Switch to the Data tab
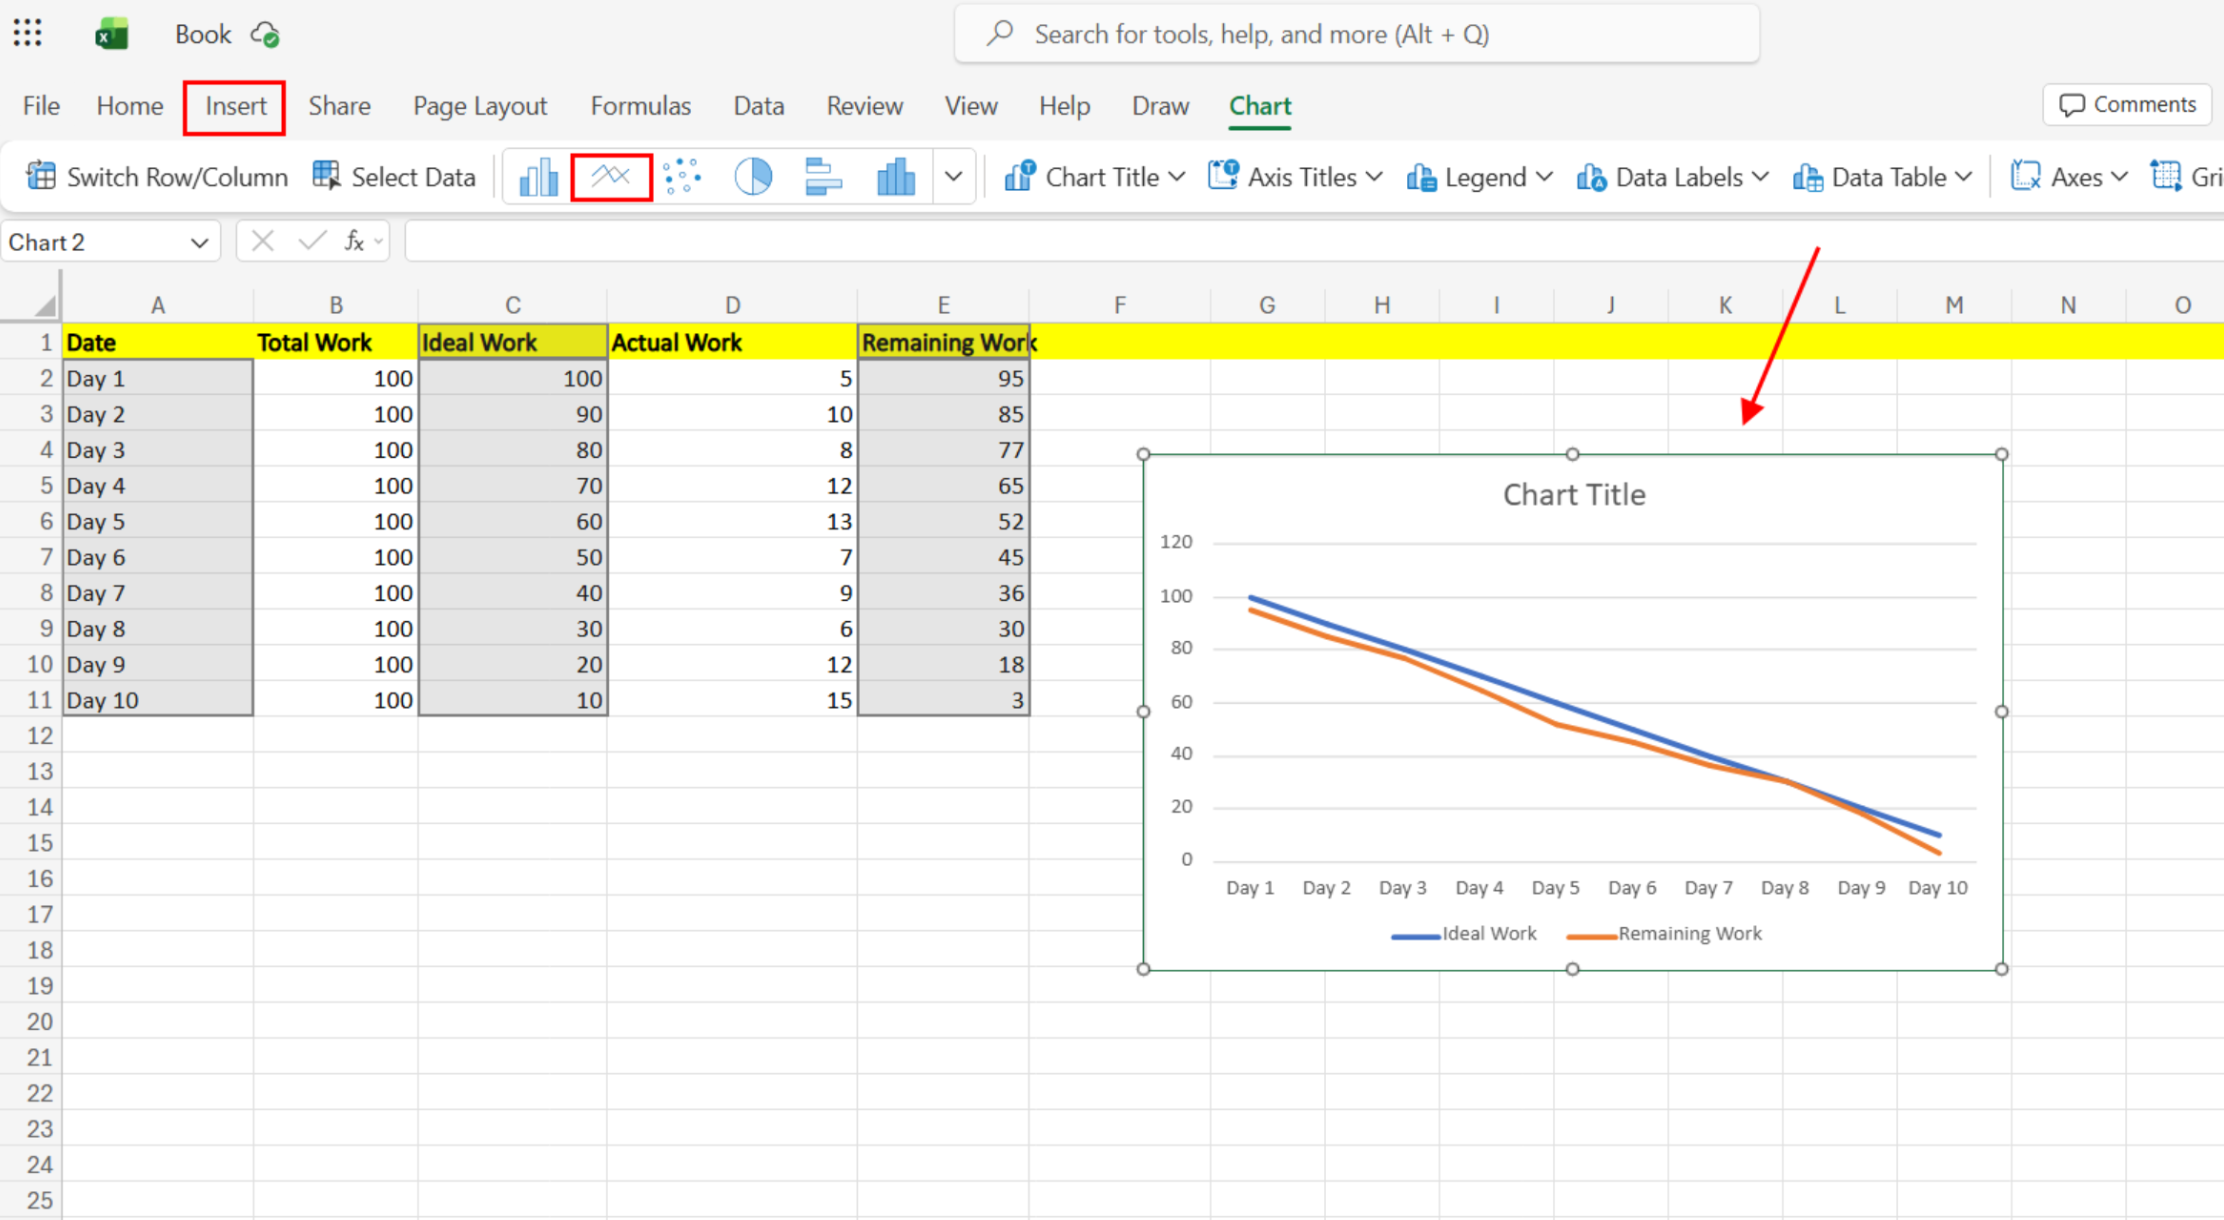Viewport: 2224px width, 1220px height. point(758,106)
